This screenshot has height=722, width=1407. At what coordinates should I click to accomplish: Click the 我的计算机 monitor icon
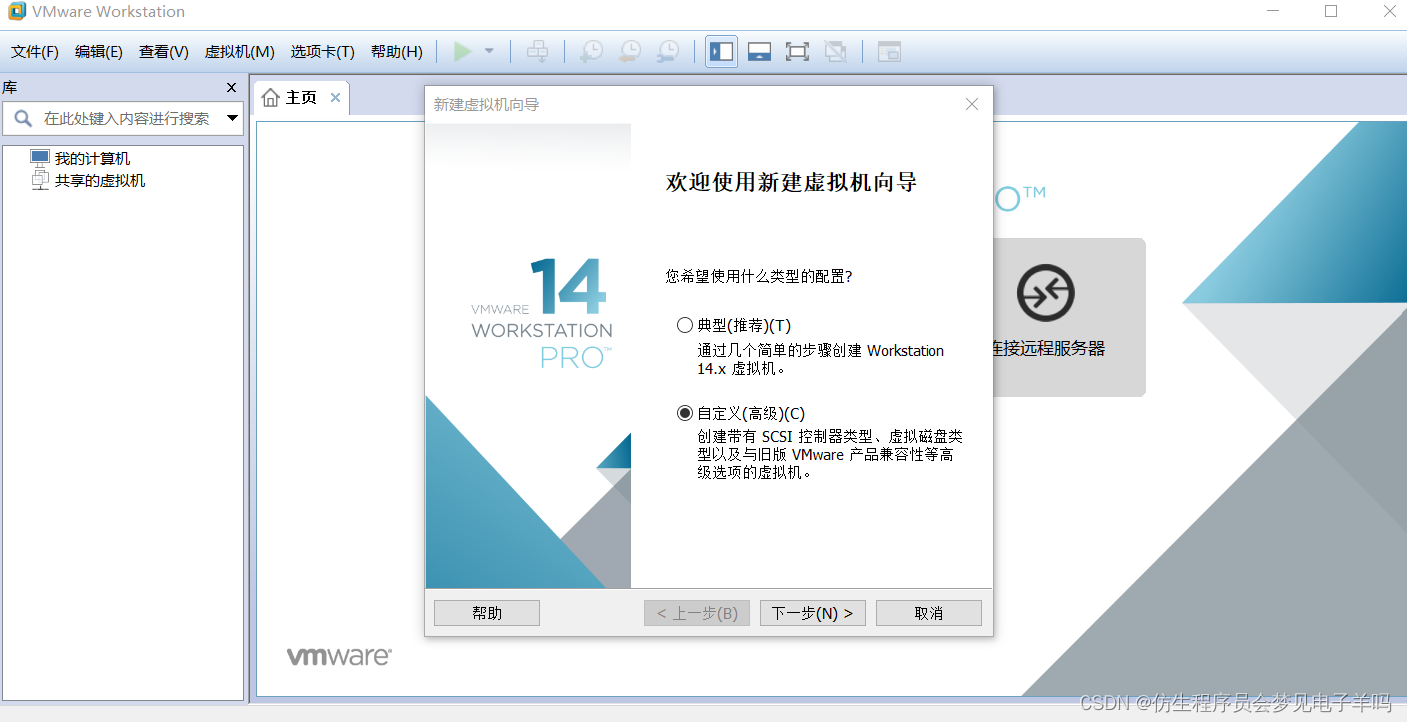click(40, 158)
